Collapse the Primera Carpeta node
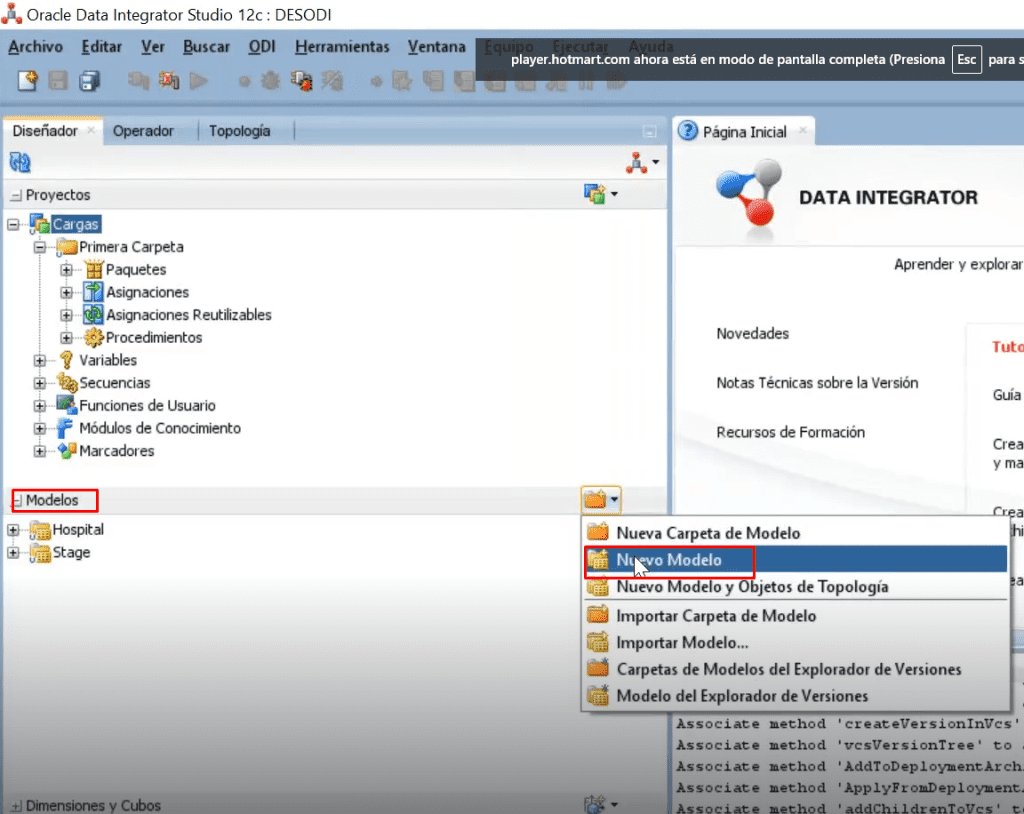 click(40, 247)
